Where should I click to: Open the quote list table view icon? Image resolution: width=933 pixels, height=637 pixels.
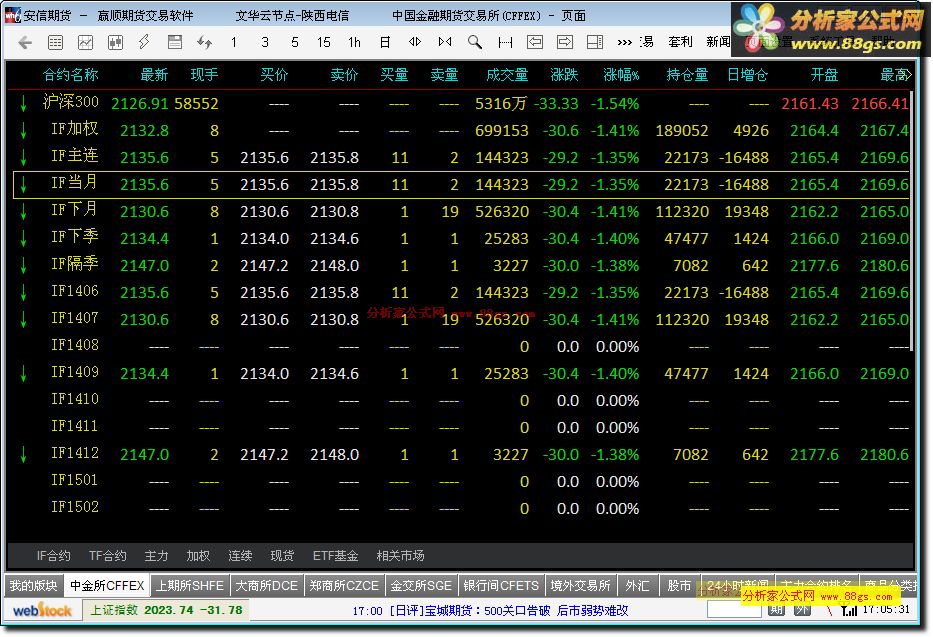coord(55,42)
